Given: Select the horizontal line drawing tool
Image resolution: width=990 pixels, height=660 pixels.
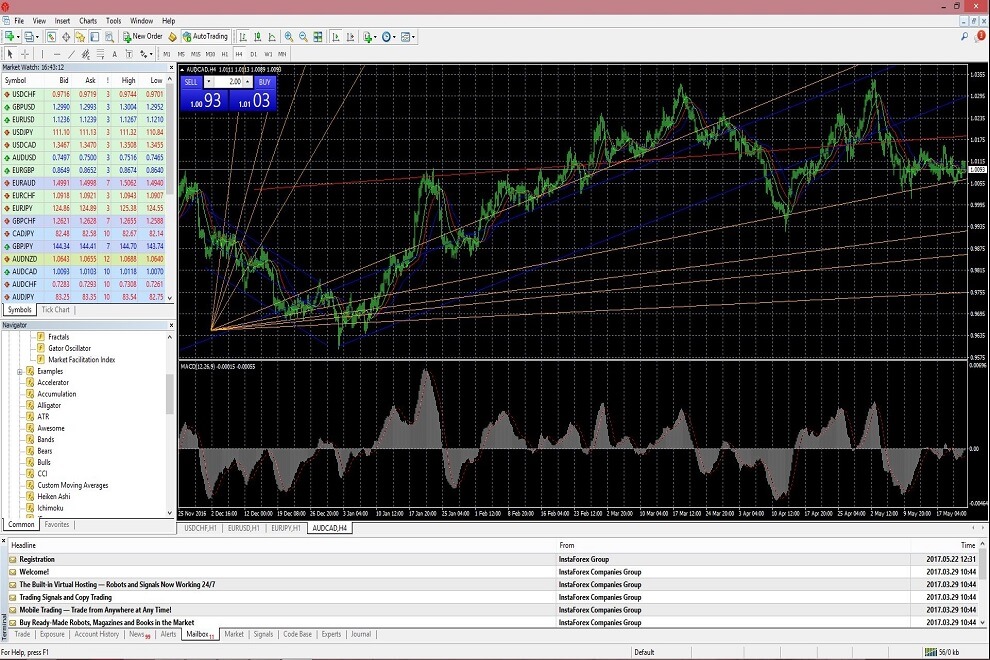Looking at the screenshot, I should pyautogui.click(x=57, y=54).
